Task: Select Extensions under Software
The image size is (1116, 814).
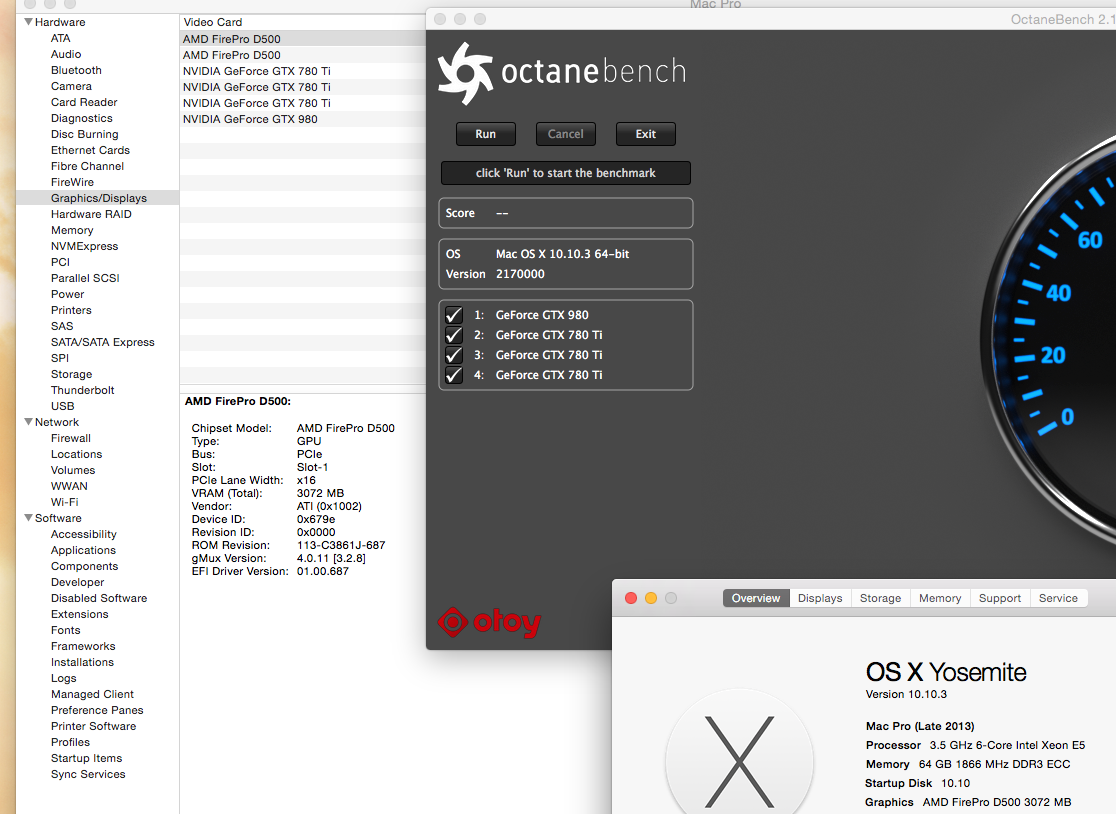Action: tap(80, 615)
